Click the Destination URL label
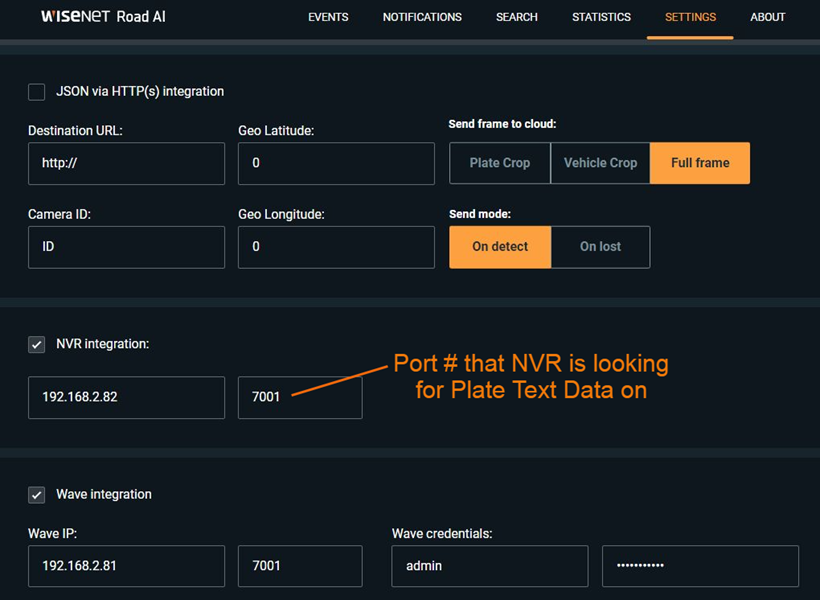820x600 pixels. click(75, 131)
